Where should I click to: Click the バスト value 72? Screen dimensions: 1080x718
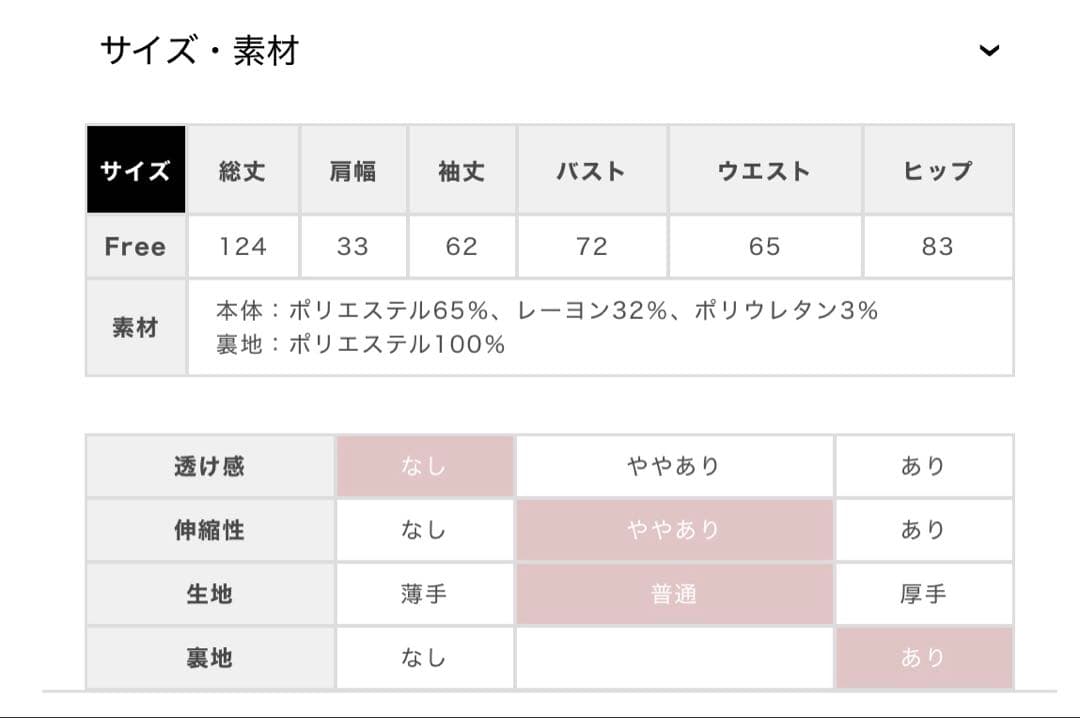click(591, 246)
